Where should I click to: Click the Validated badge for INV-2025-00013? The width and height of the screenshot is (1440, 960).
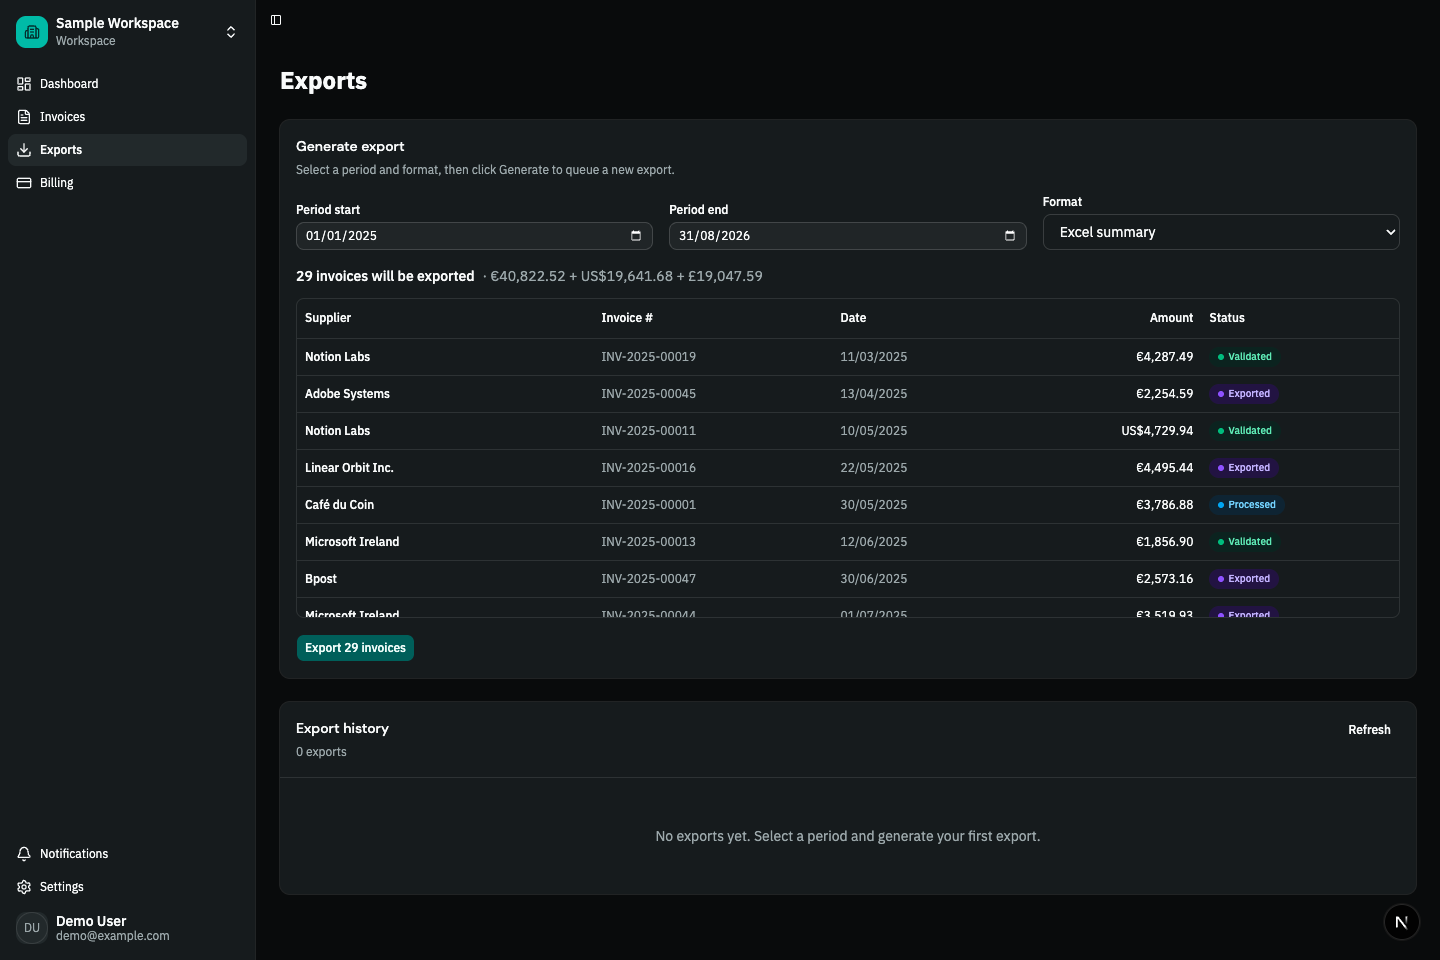point(1245,542)
